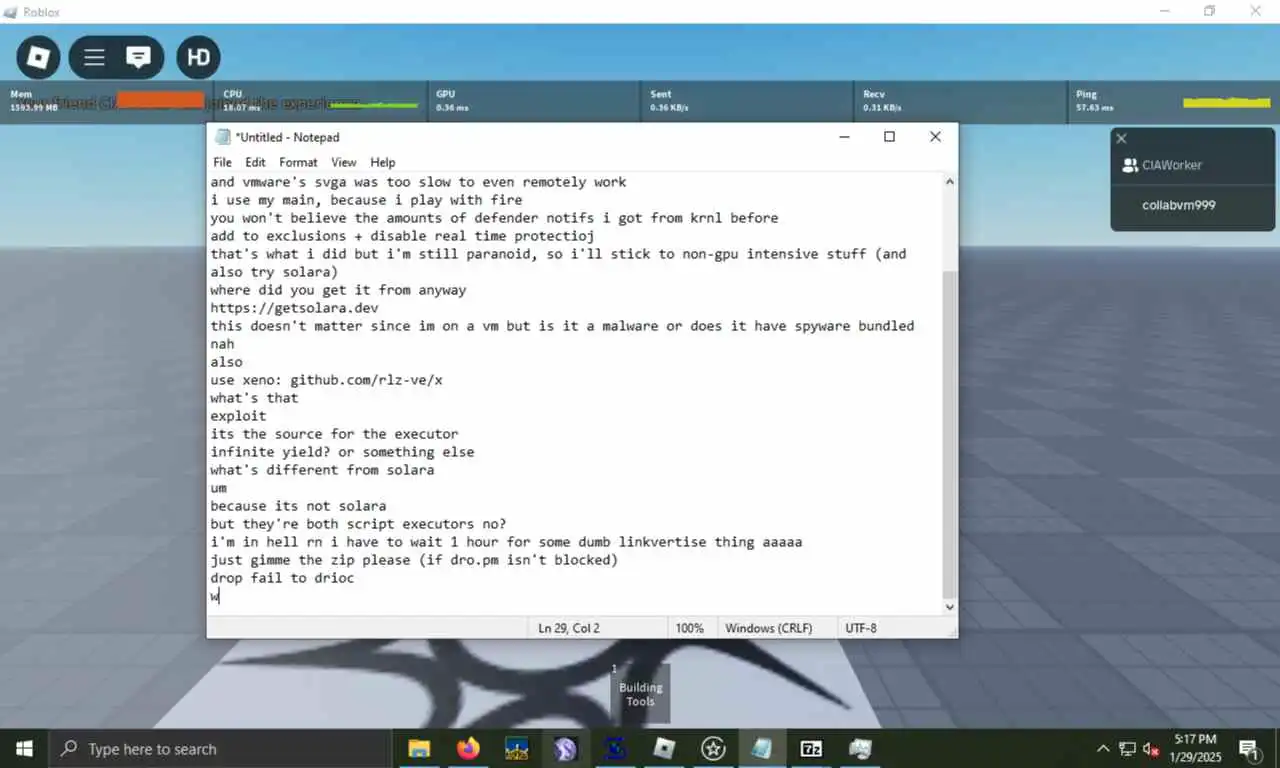This screenshot has height=768, width=1280.
Task: Click 'UTF-8' encoding in Notepad status bar
Action: pos(861,628)
